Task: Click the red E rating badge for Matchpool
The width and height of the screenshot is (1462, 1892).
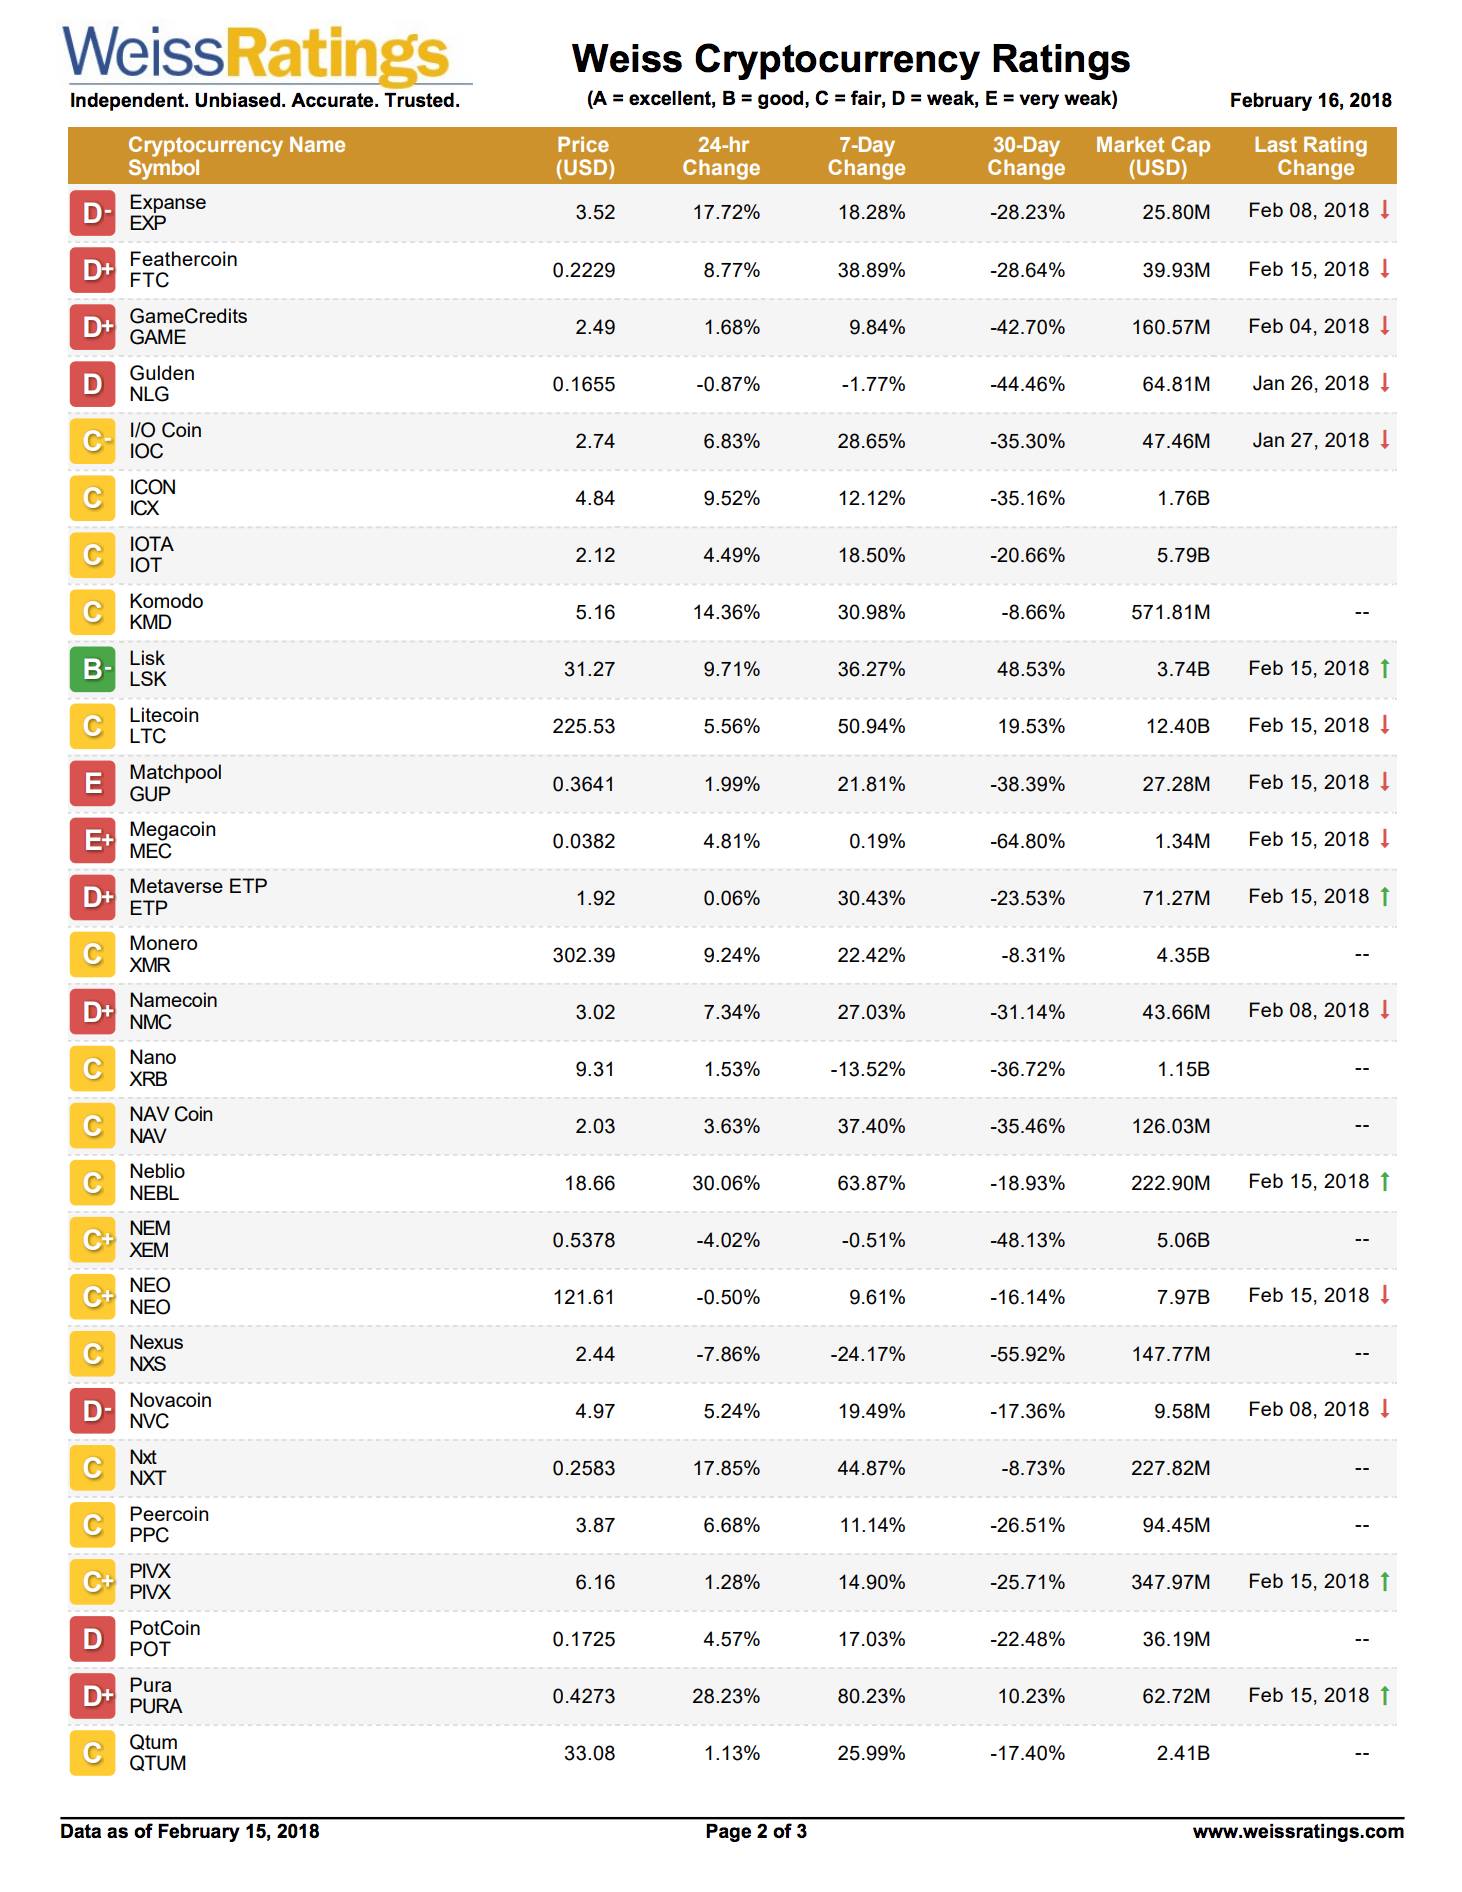Action: click(93, 783)
